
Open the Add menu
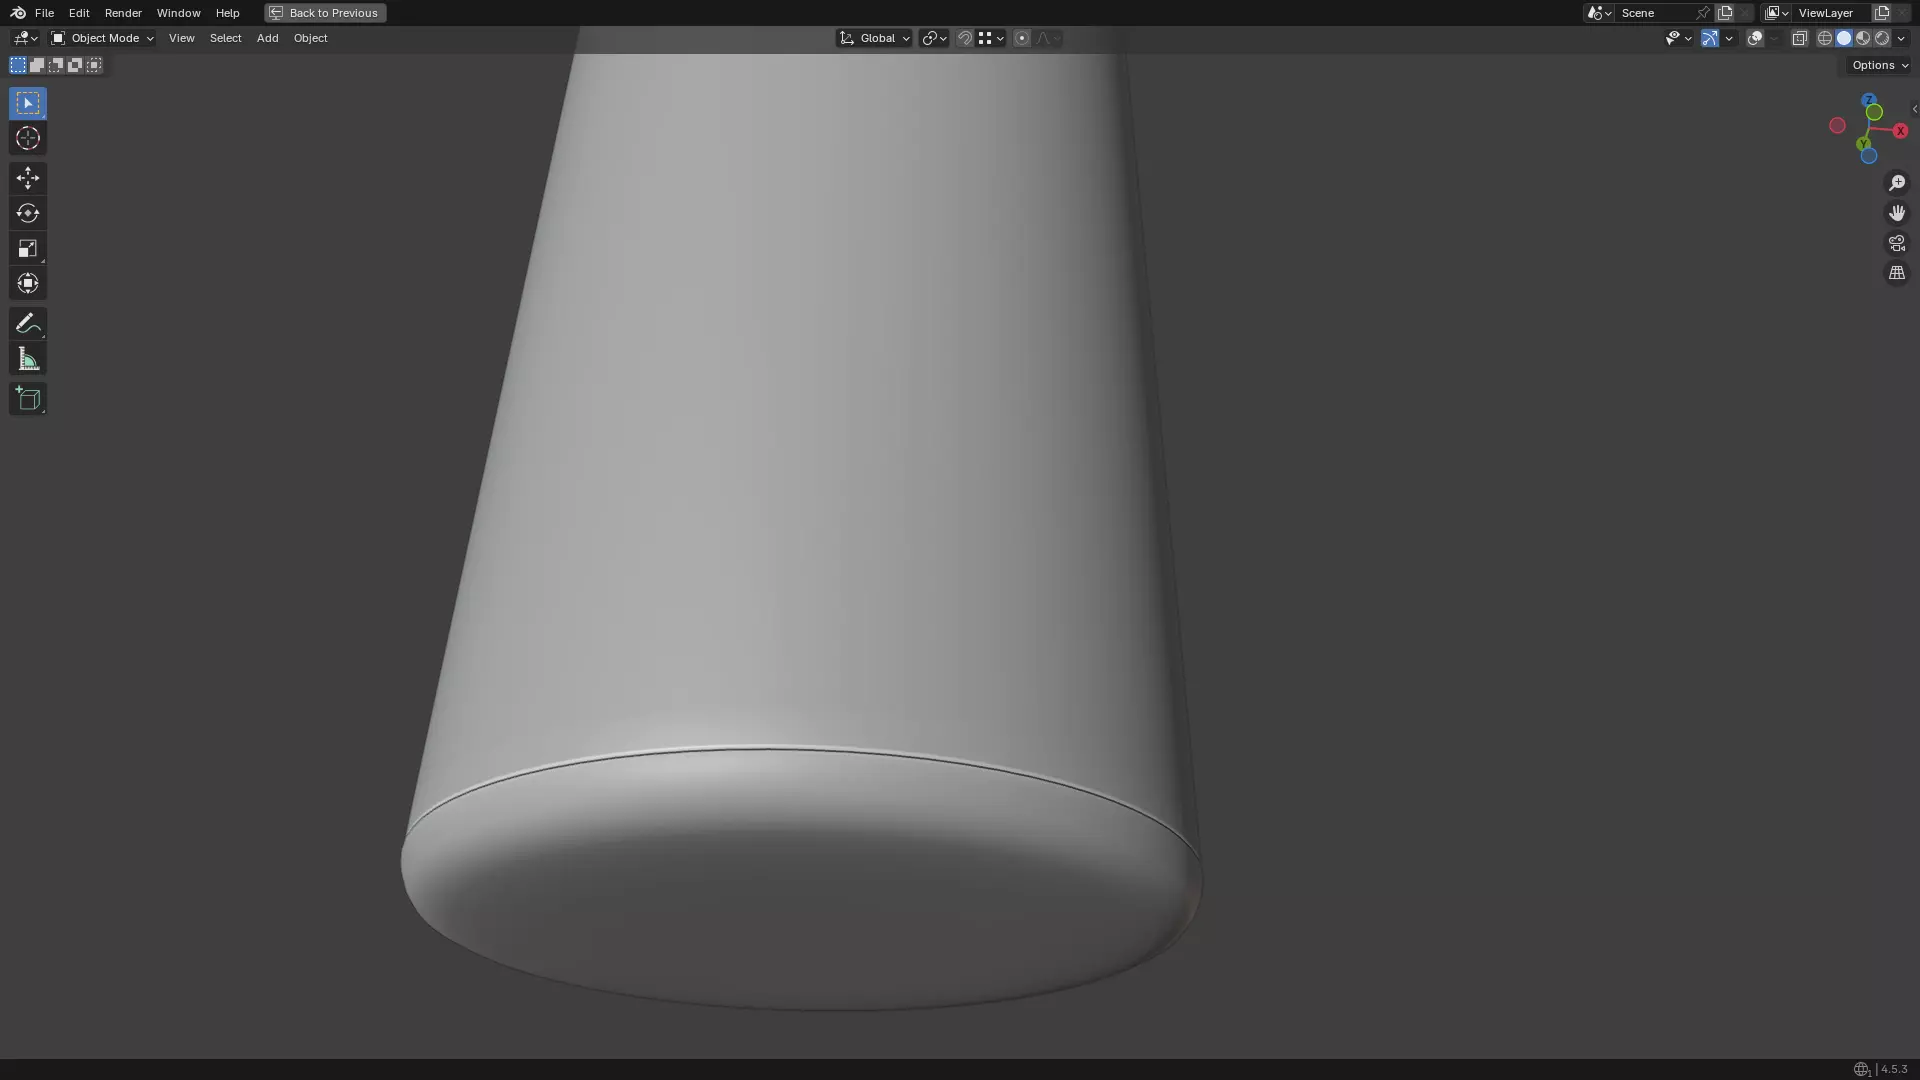(x=267, y=38)
